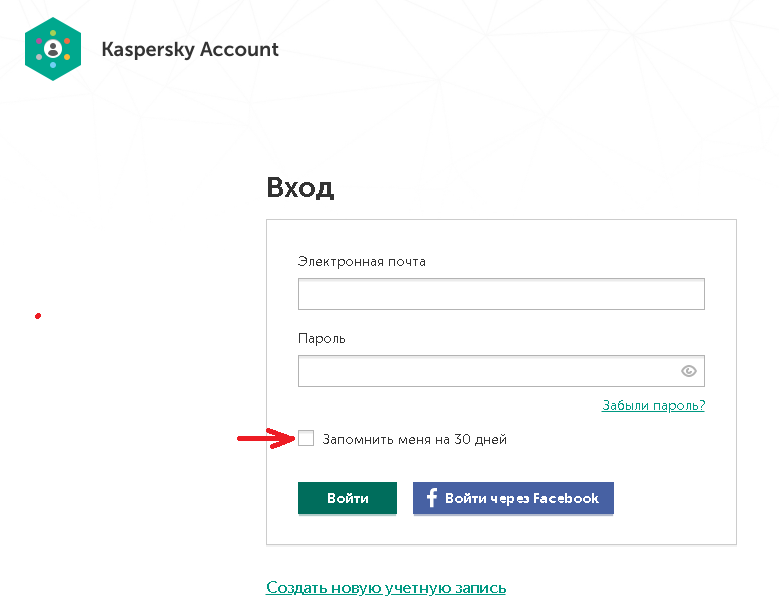
Task: Focus the Электронная почта input field
Action: point(501,294)
